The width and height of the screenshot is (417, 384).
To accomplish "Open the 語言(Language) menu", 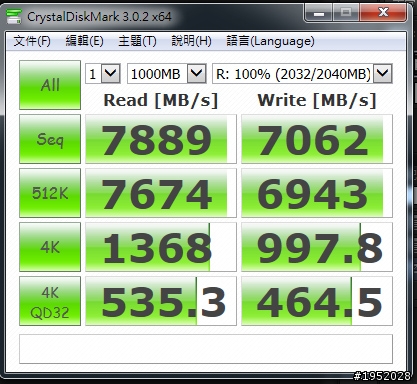I will (270, 41).
